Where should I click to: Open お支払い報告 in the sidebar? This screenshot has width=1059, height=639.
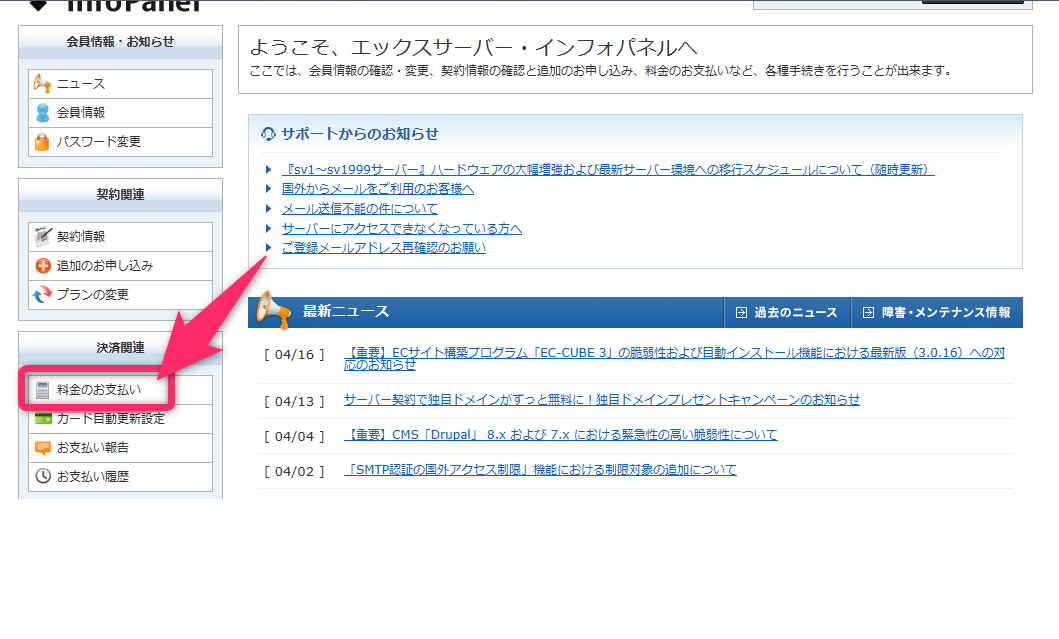(120, 448)
